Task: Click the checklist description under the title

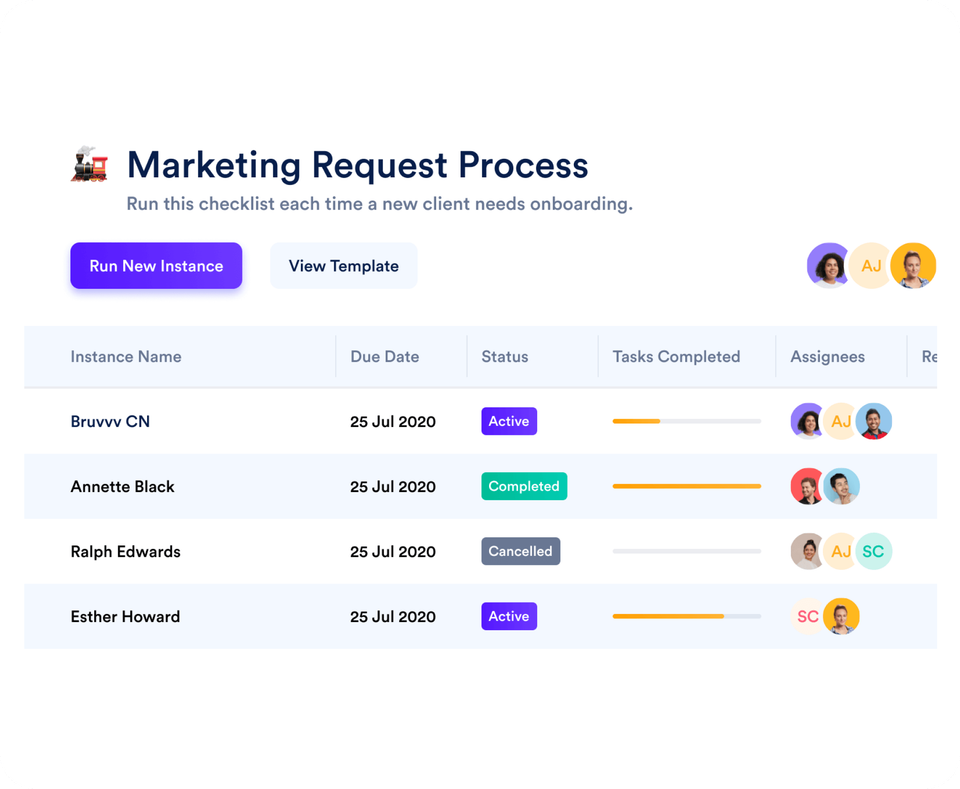Action: [x=380, y=203]
